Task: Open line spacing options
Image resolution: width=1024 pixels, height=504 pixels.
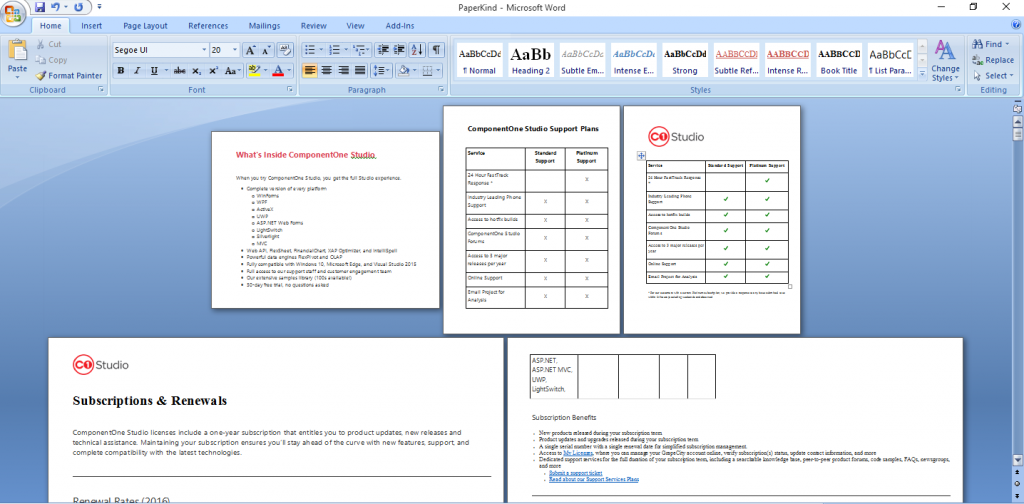Action: pyautogui.click(x=381, y=71)
